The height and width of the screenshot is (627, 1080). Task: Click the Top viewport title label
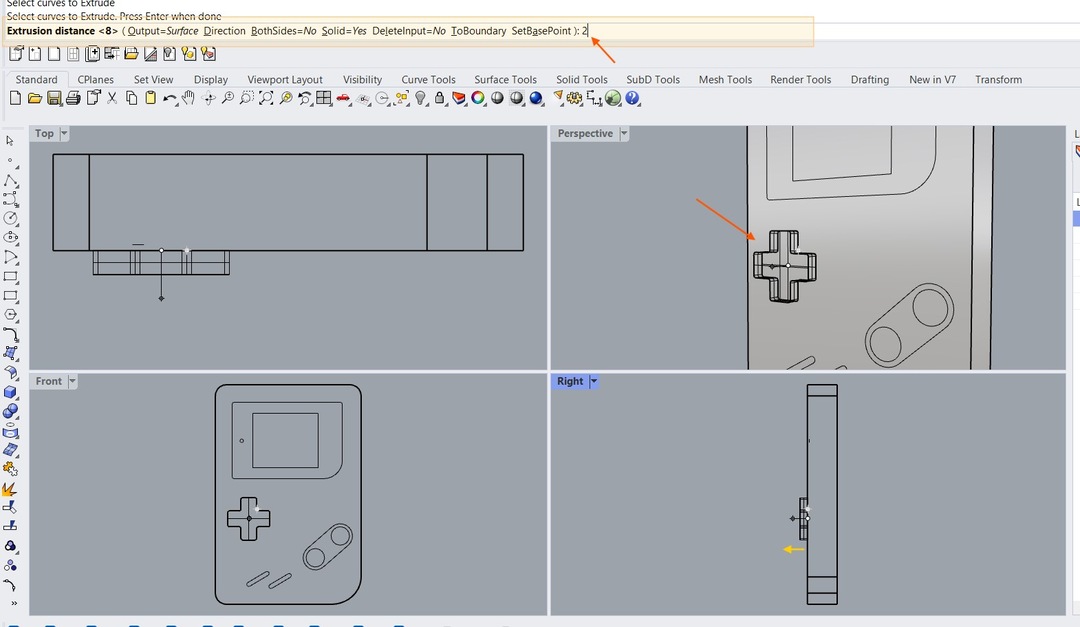[44, 134]
